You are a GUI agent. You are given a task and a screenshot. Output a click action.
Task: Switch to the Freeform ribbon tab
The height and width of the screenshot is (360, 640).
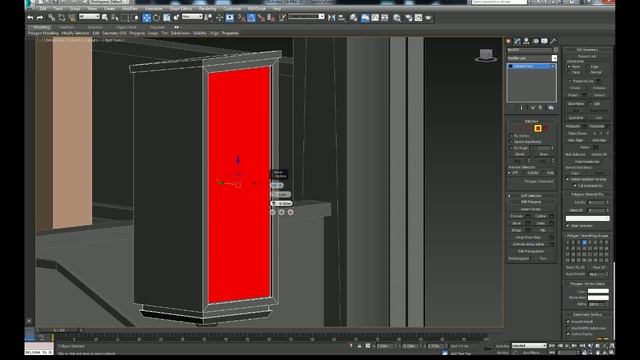pyautogui.click(x=67, y=27)
